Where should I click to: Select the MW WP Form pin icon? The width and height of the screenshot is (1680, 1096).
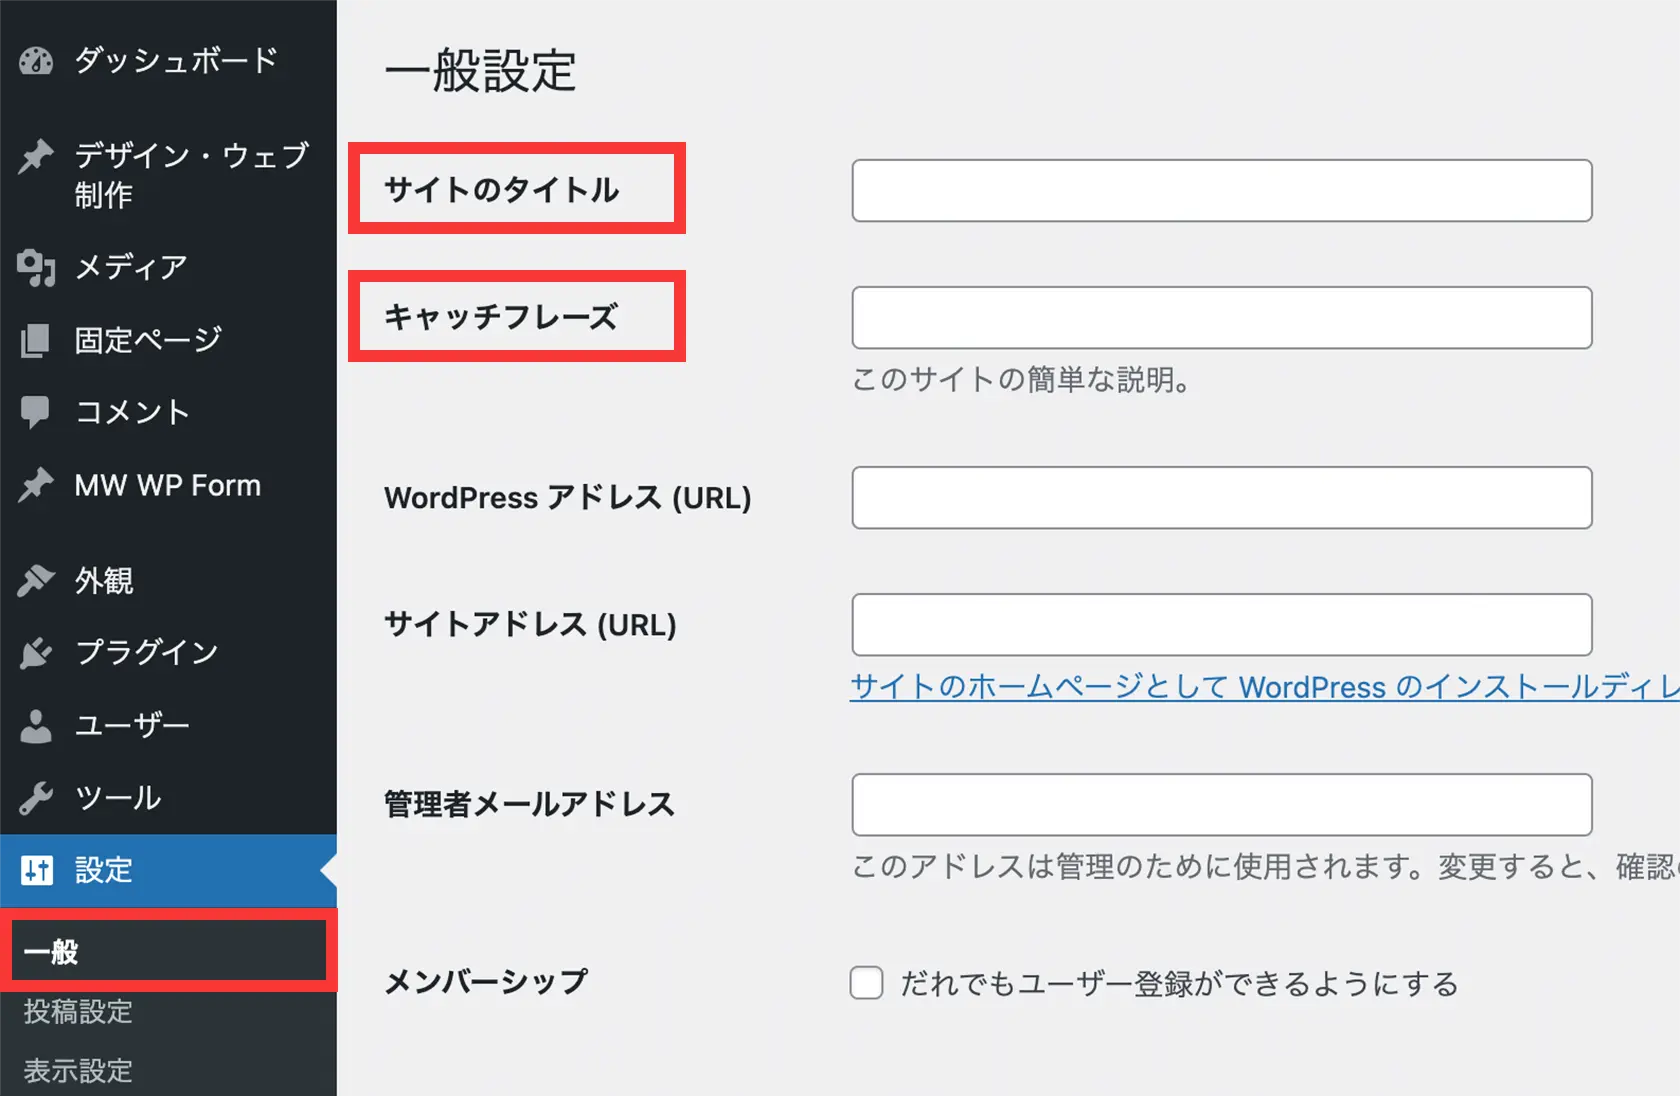[x=35, y=486]
